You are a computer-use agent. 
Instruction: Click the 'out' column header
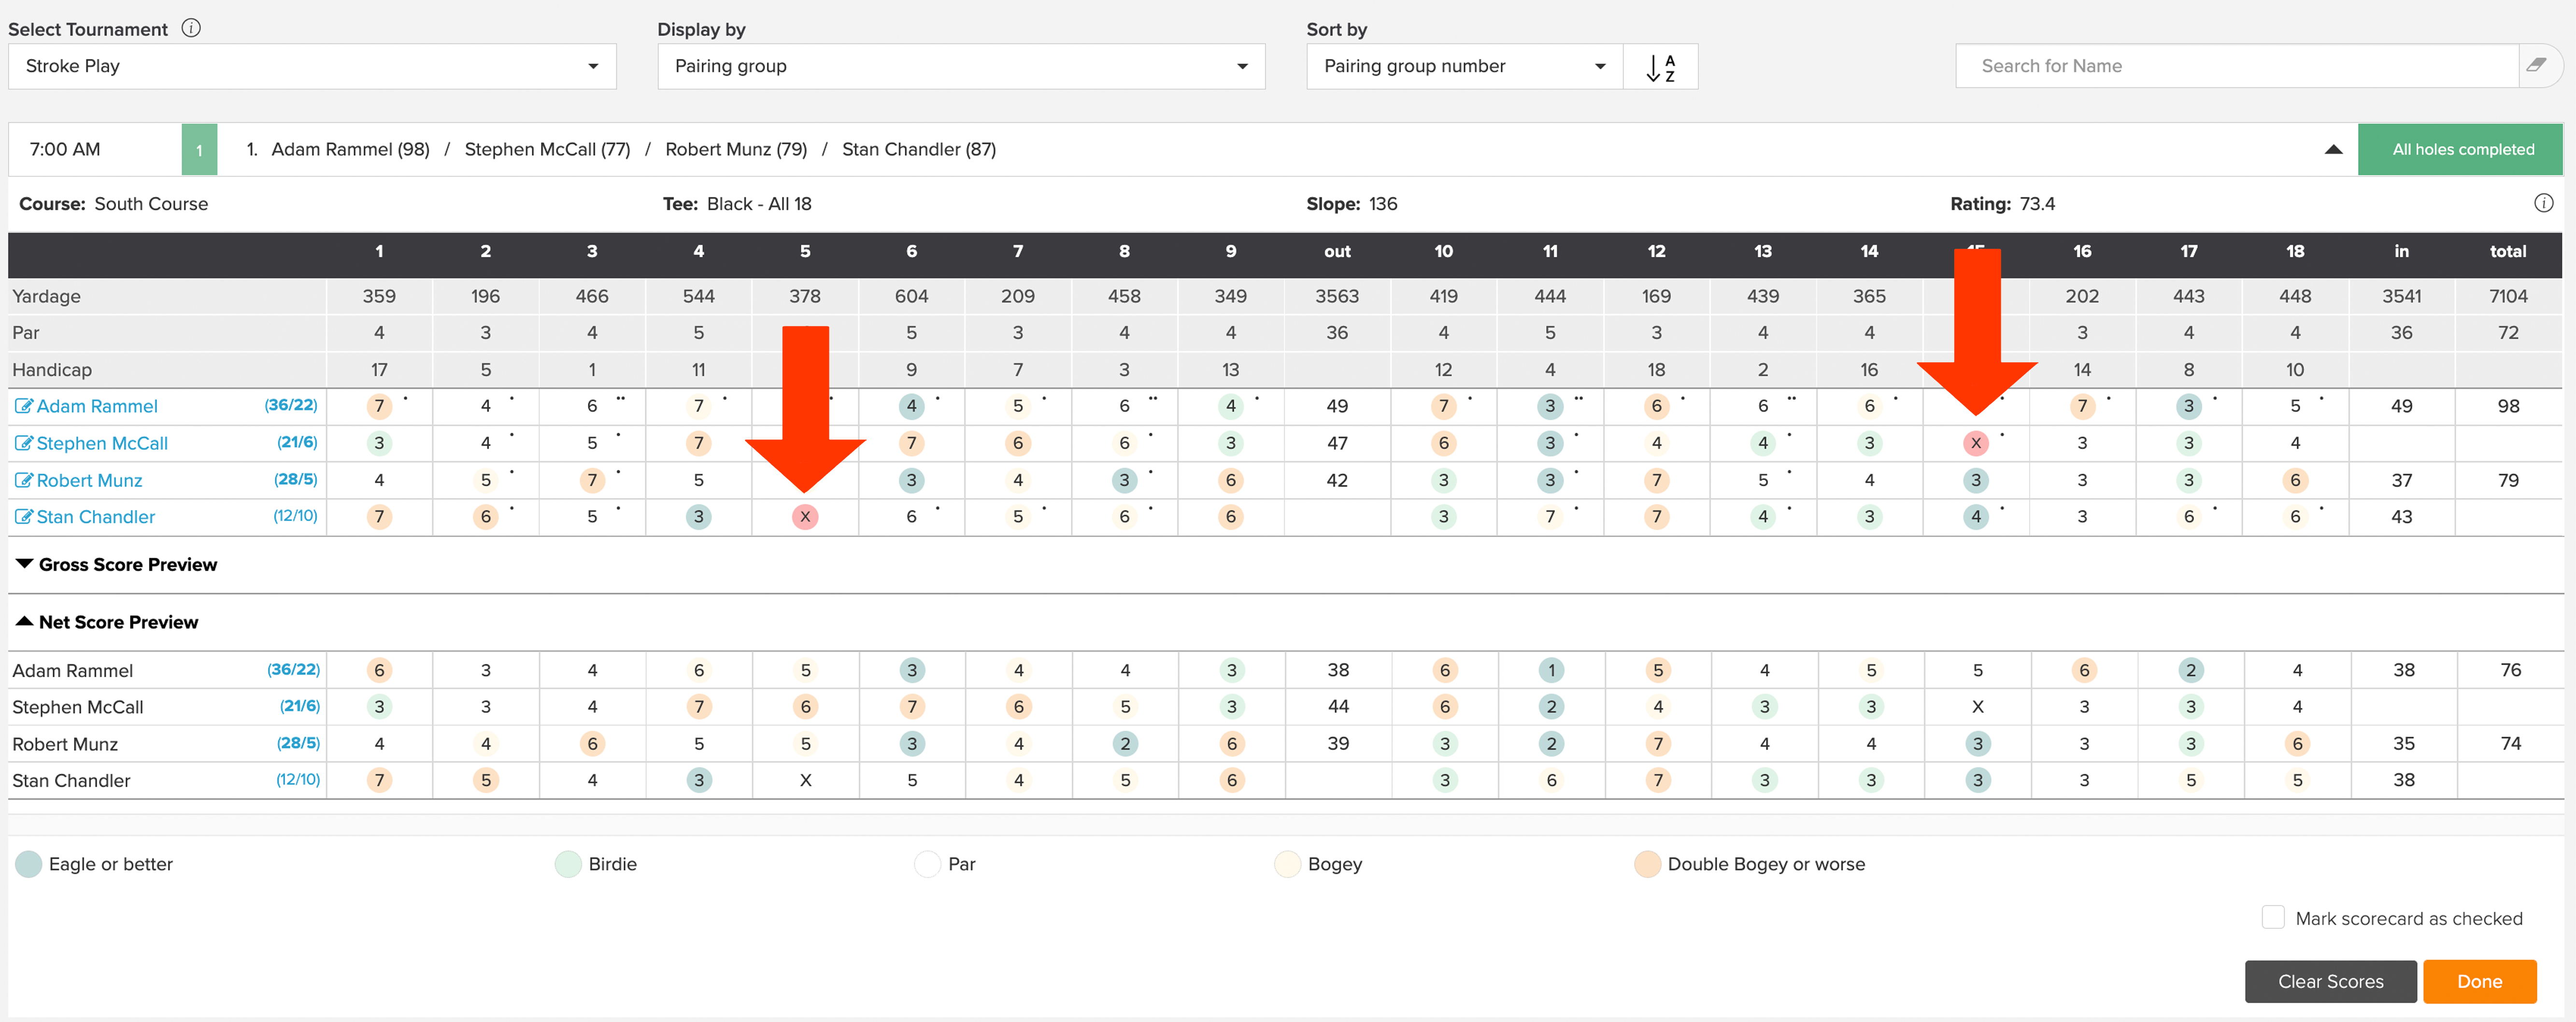(1337, 252)
